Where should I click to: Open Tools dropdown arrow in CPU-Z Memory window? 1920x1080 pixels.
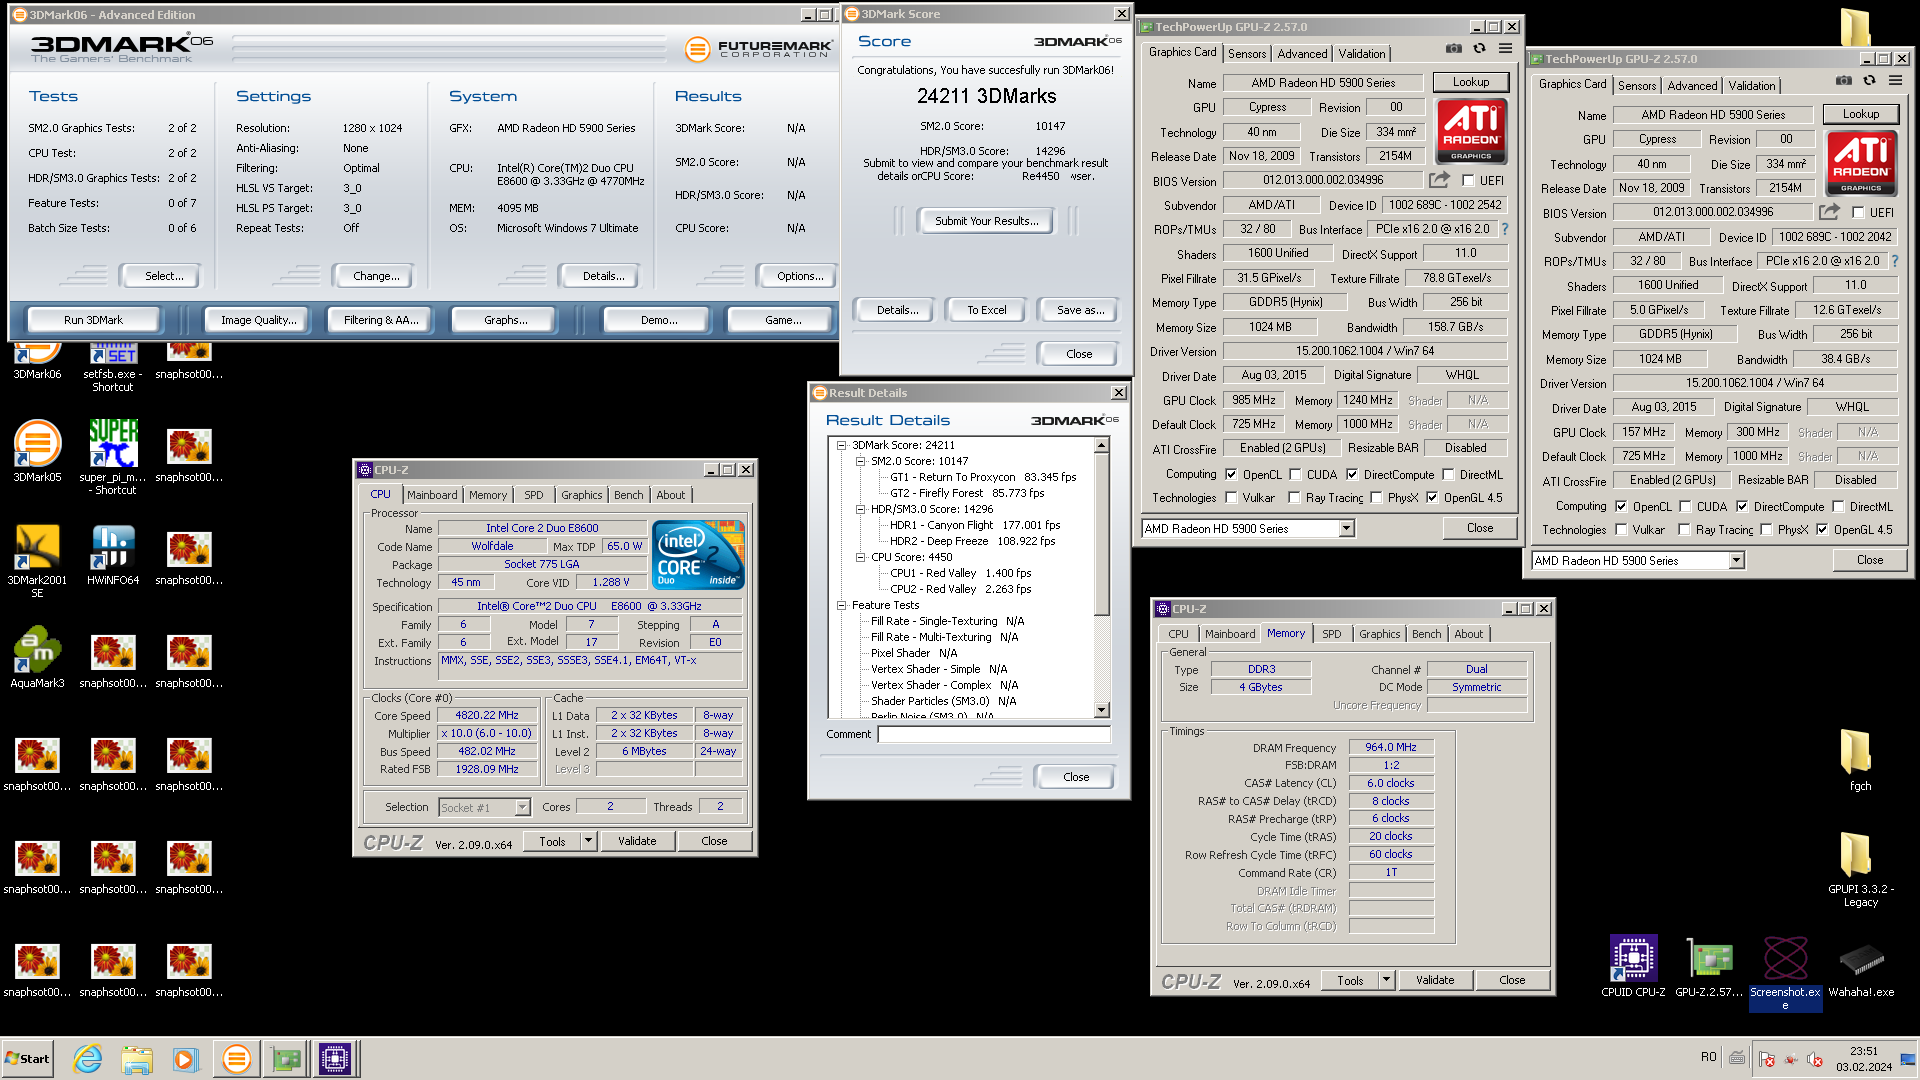pos(1387,980)
